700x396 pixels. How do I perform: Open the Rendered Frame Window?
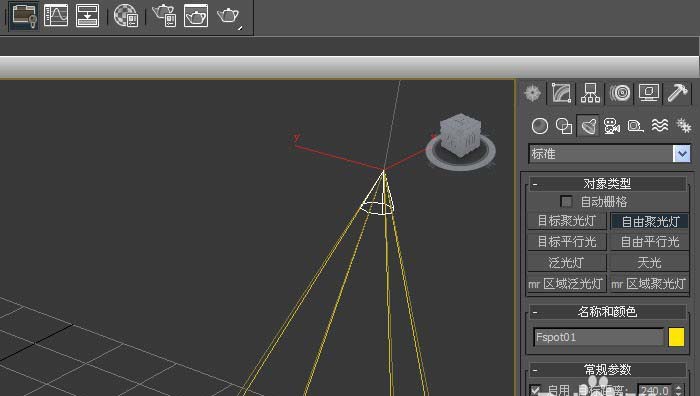(x=196, y=16)
